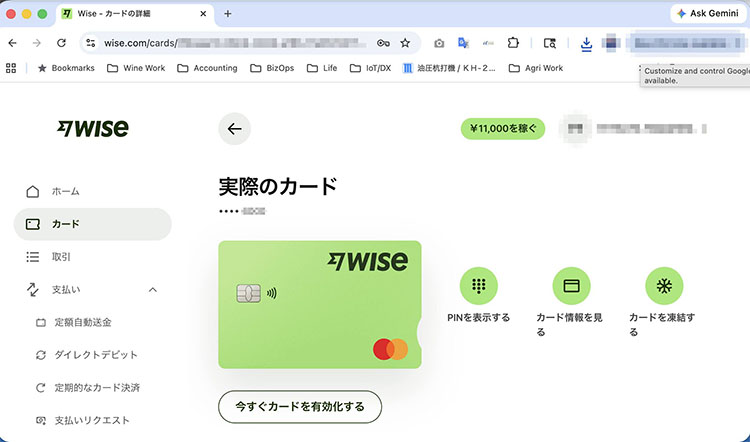Image resolution: width=750 pixels, height=442 pixels.
Task: Open the Bookmarks star folder
Action: point(66,68)
